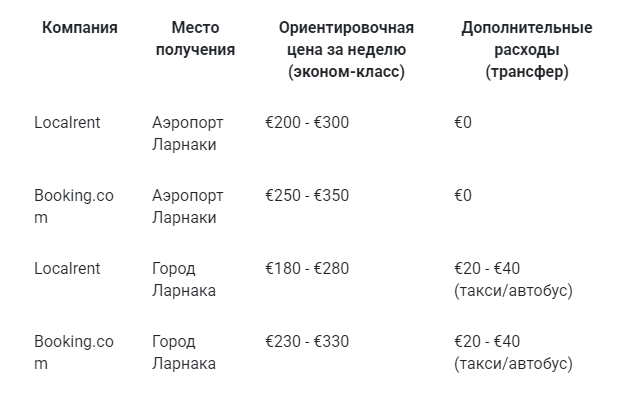Click the Дополнительные расходы (трансфер) header
This screenshot has width=635, height=394.
526,50
